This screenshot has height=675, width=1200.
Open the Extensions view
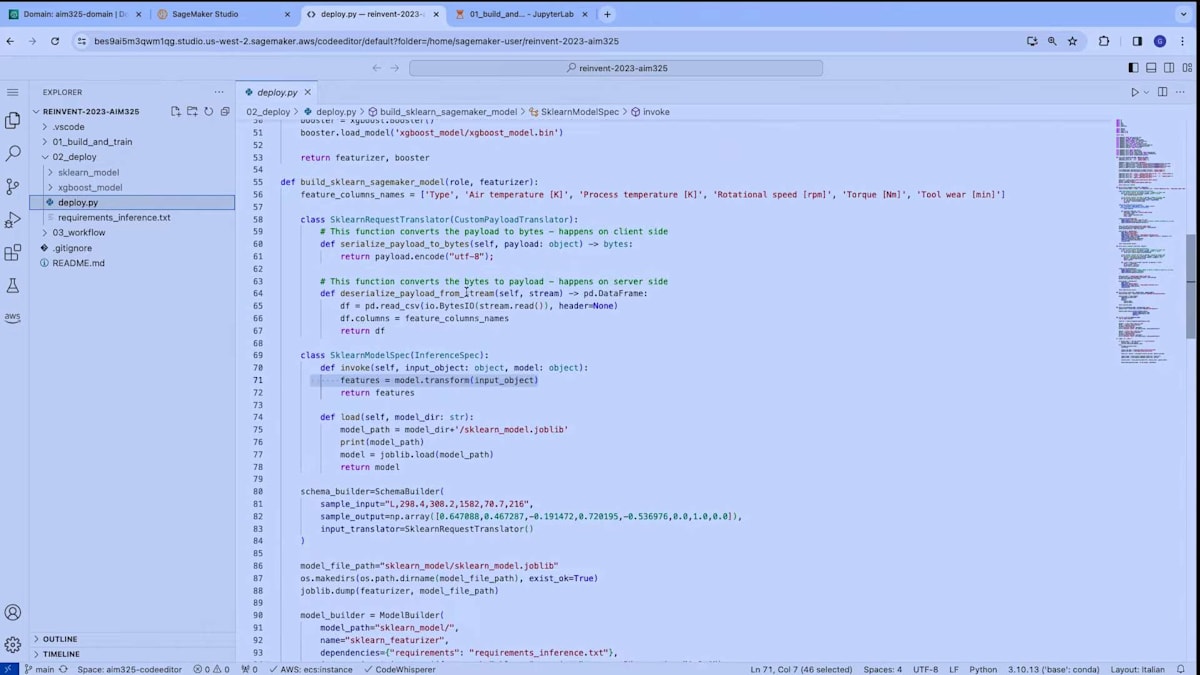pos(13,253)
